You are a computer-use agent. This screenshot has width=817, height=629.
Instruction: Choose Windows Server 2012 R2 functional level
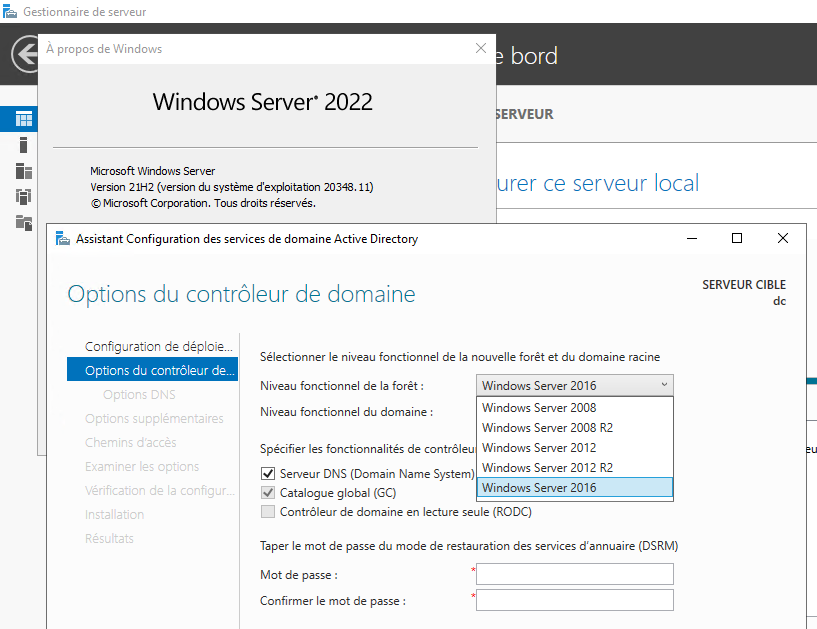[x=575, y=467]
